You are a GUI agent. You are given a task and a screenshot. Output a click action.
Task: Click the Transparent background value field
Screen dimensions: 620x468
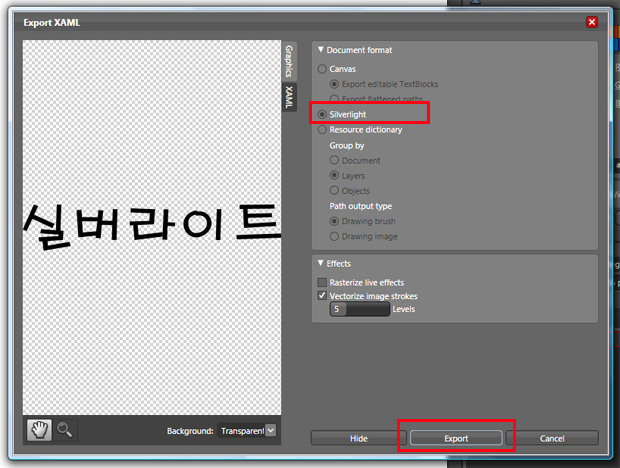point(242,430)
